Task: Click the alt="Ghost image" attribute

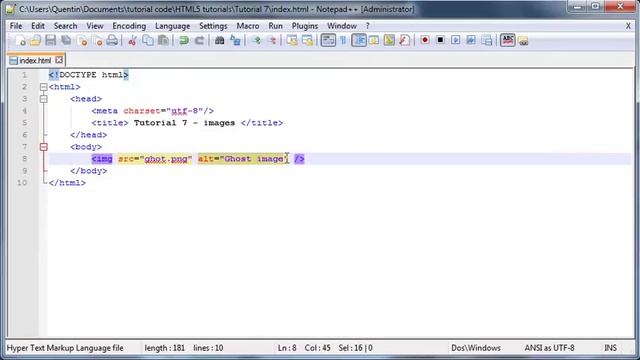Action: click(x=243, y=159)
